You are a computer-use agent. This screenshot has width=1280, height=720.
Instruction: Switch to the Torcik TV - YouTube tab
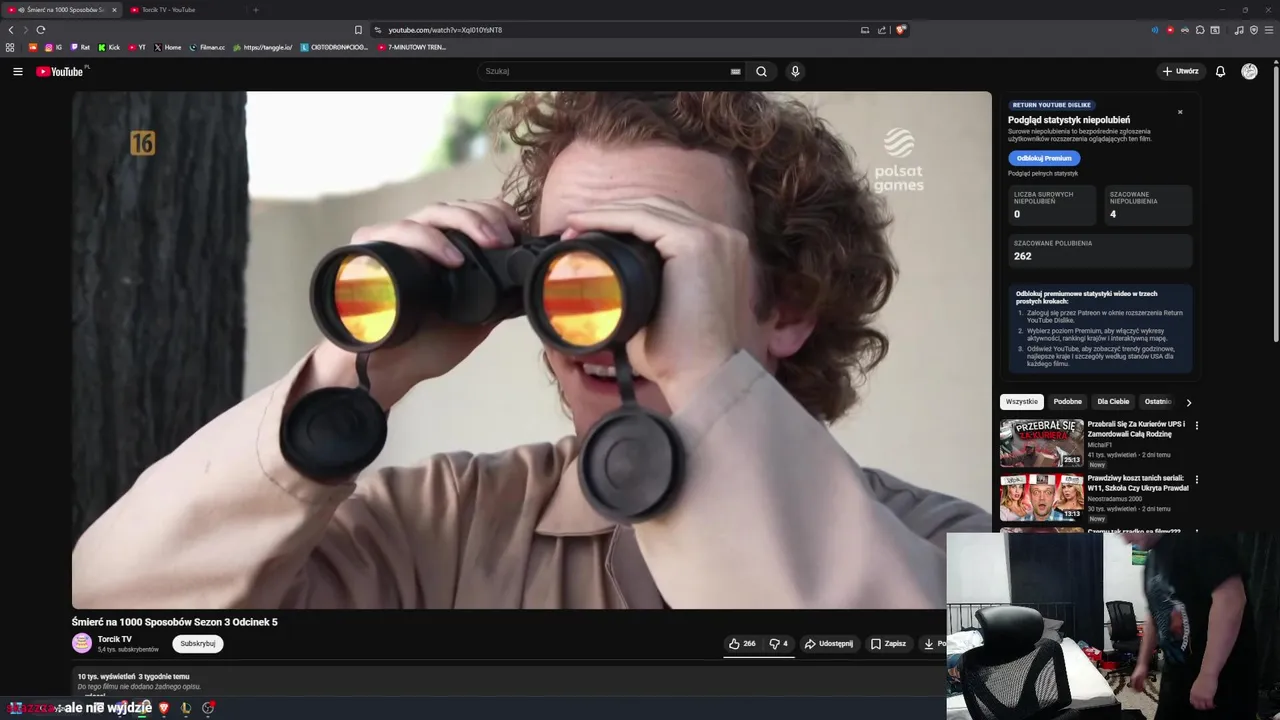[x=185, y=10]
